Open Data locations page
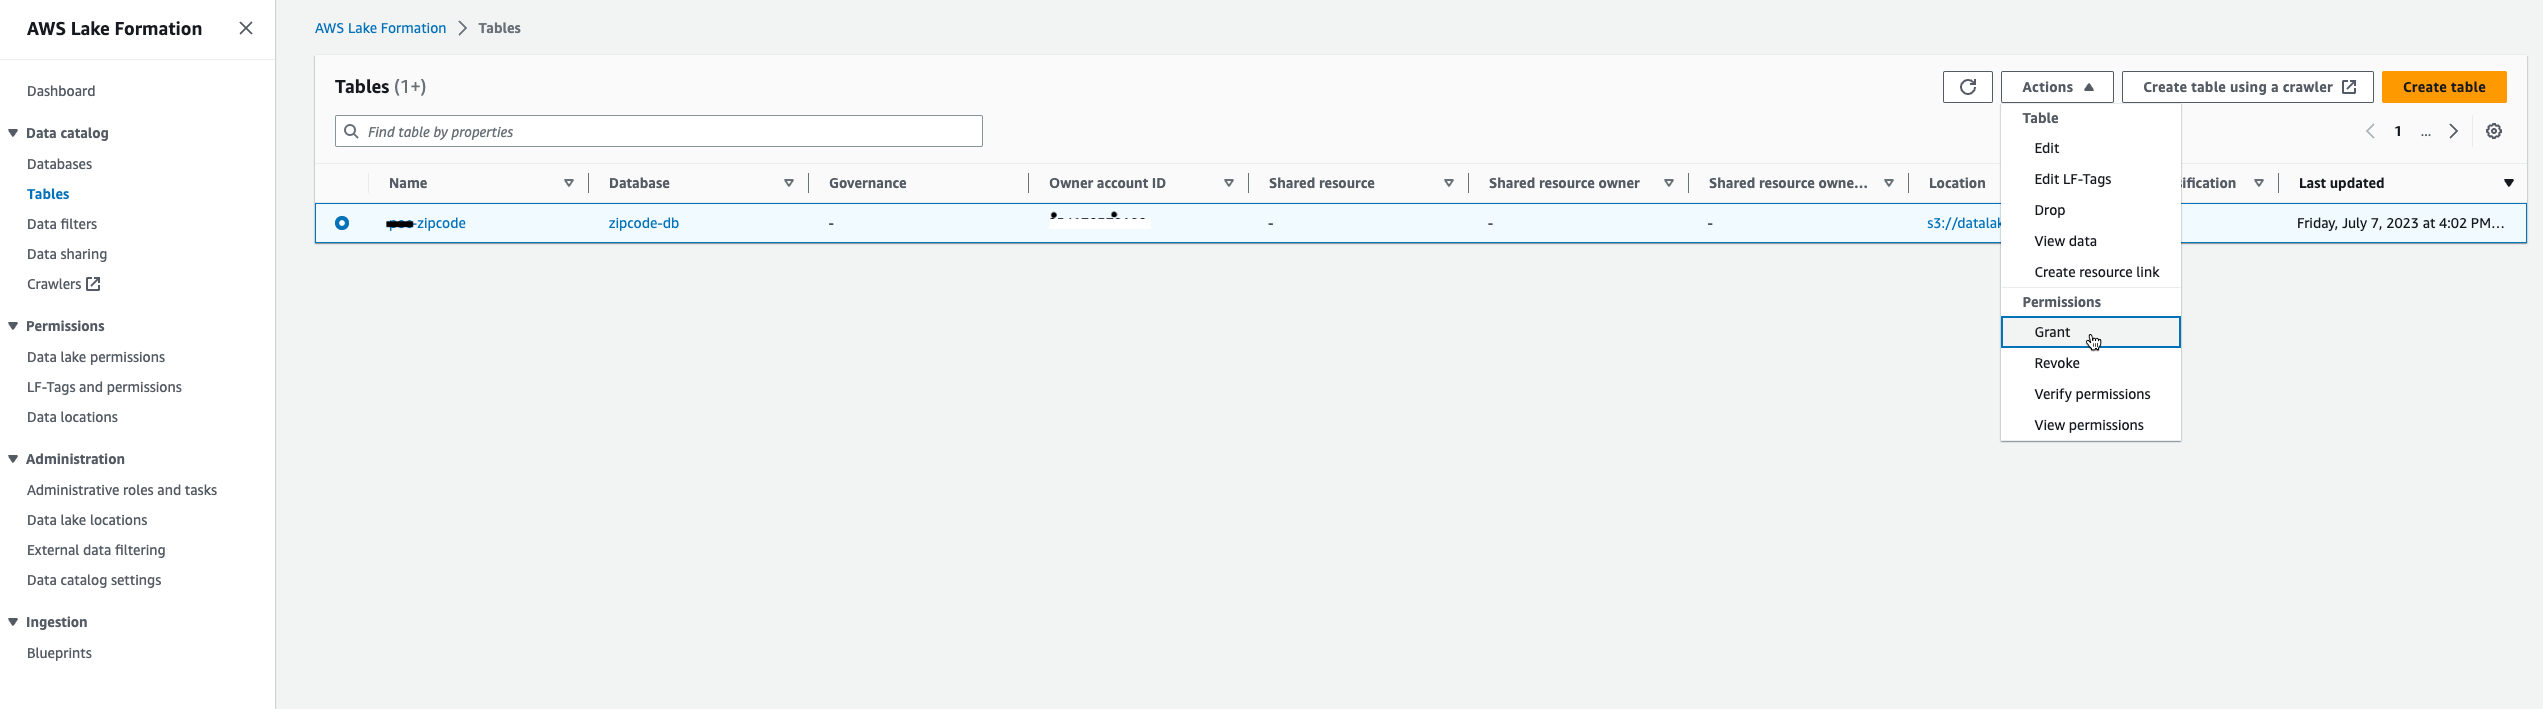 pyautogui.click(x=72, y=417)
